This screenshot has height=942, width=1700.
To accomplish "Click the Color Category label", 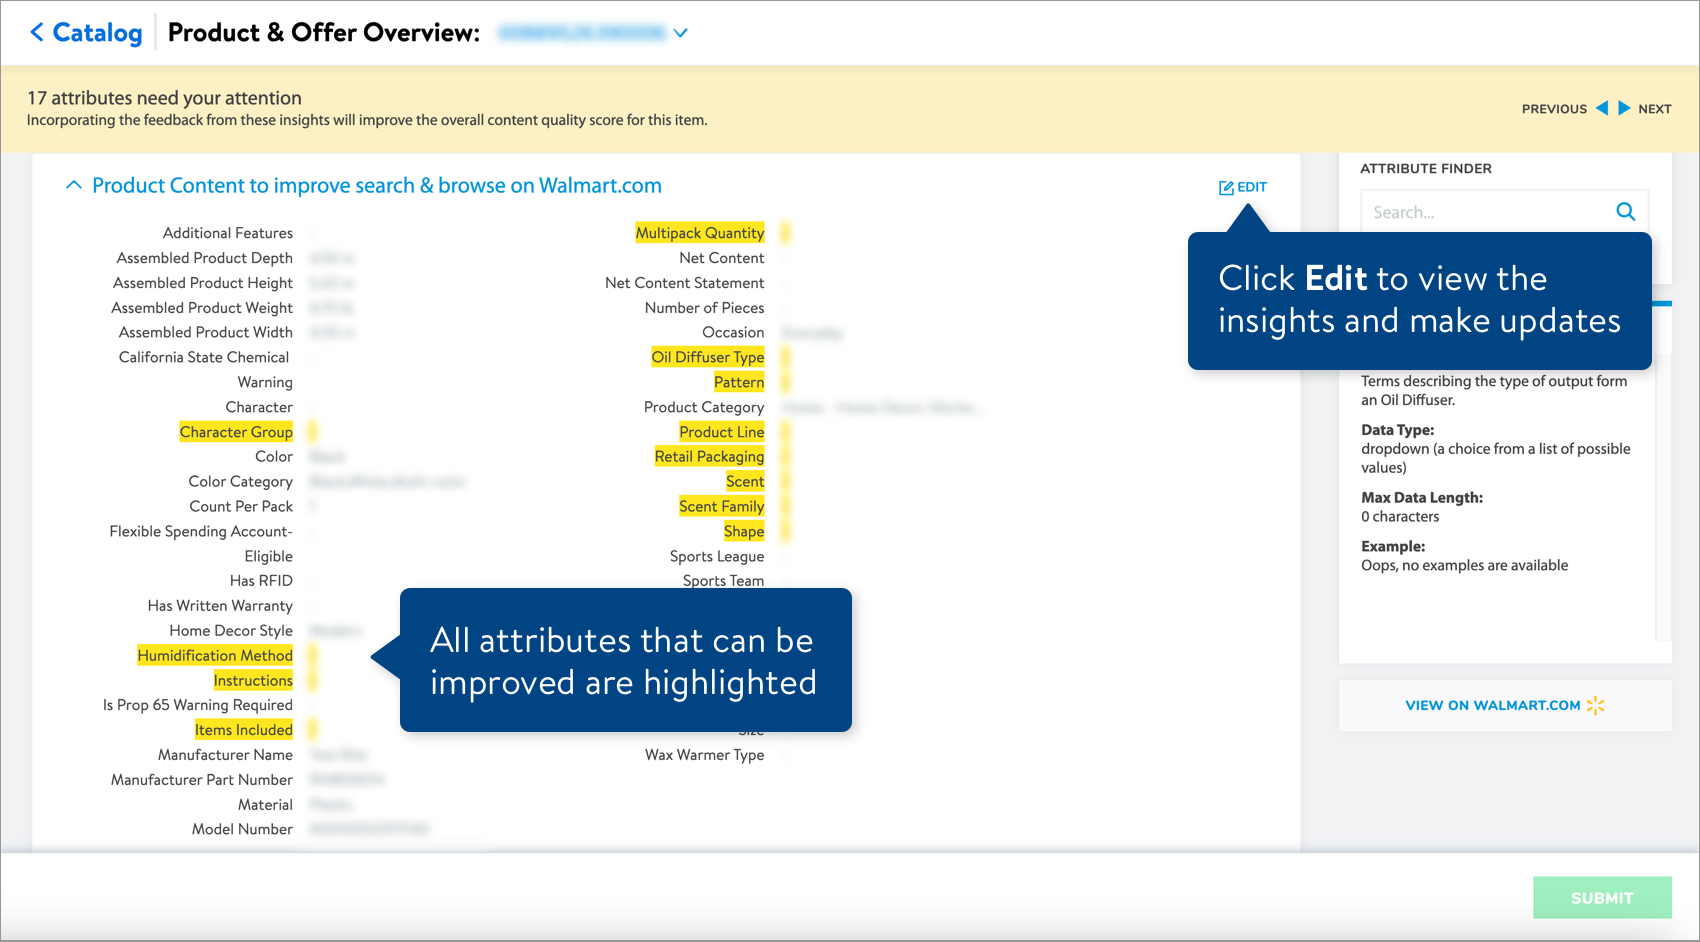I will pos(241,482).
